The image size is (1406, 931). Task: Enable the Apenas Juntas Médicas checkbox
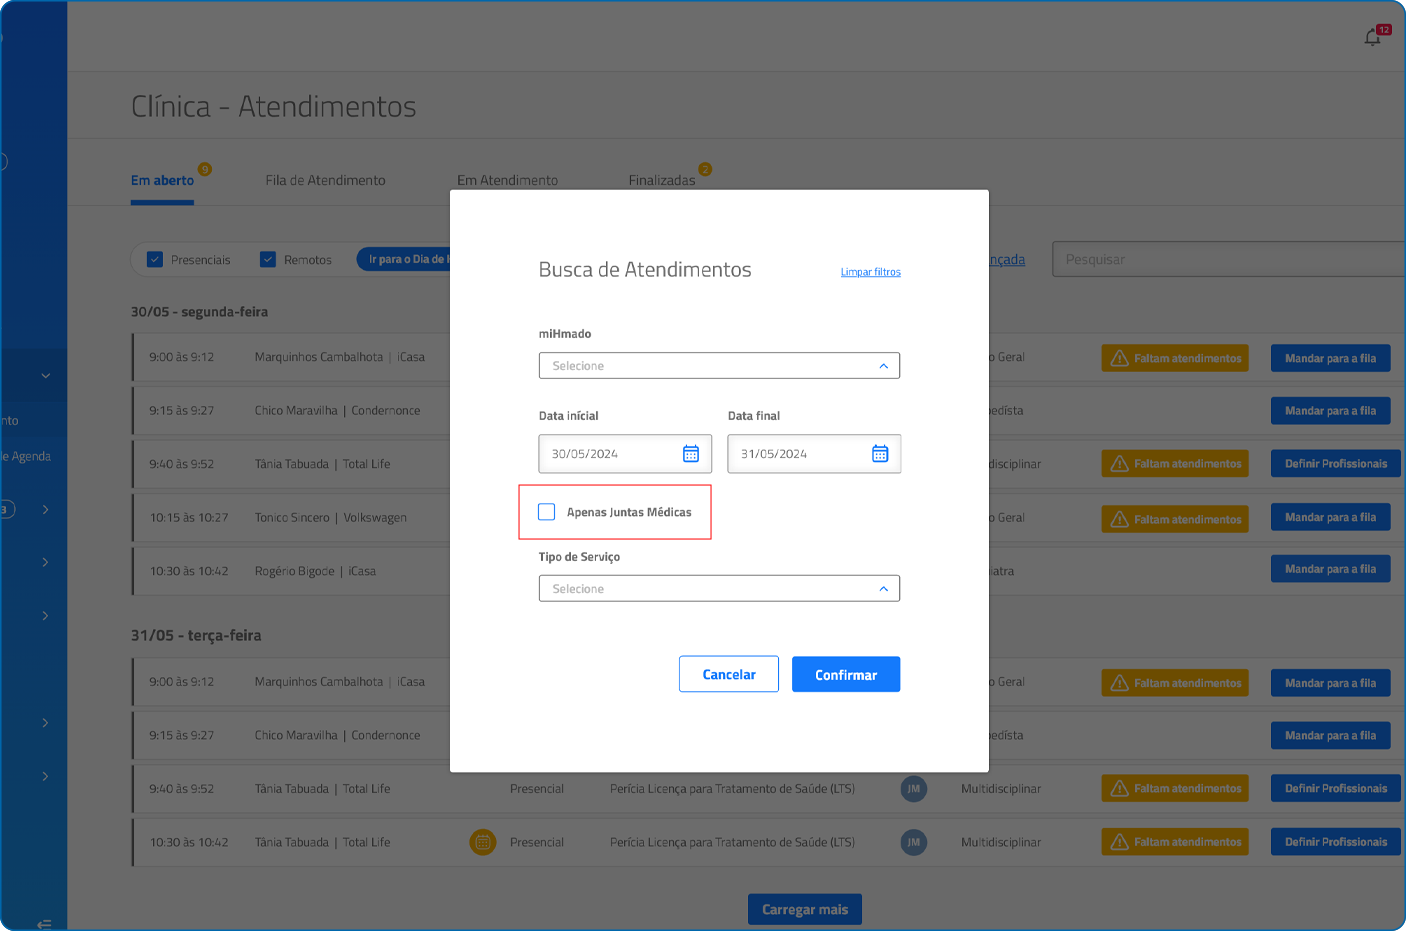pyautogui.click(x=547, y=512)
